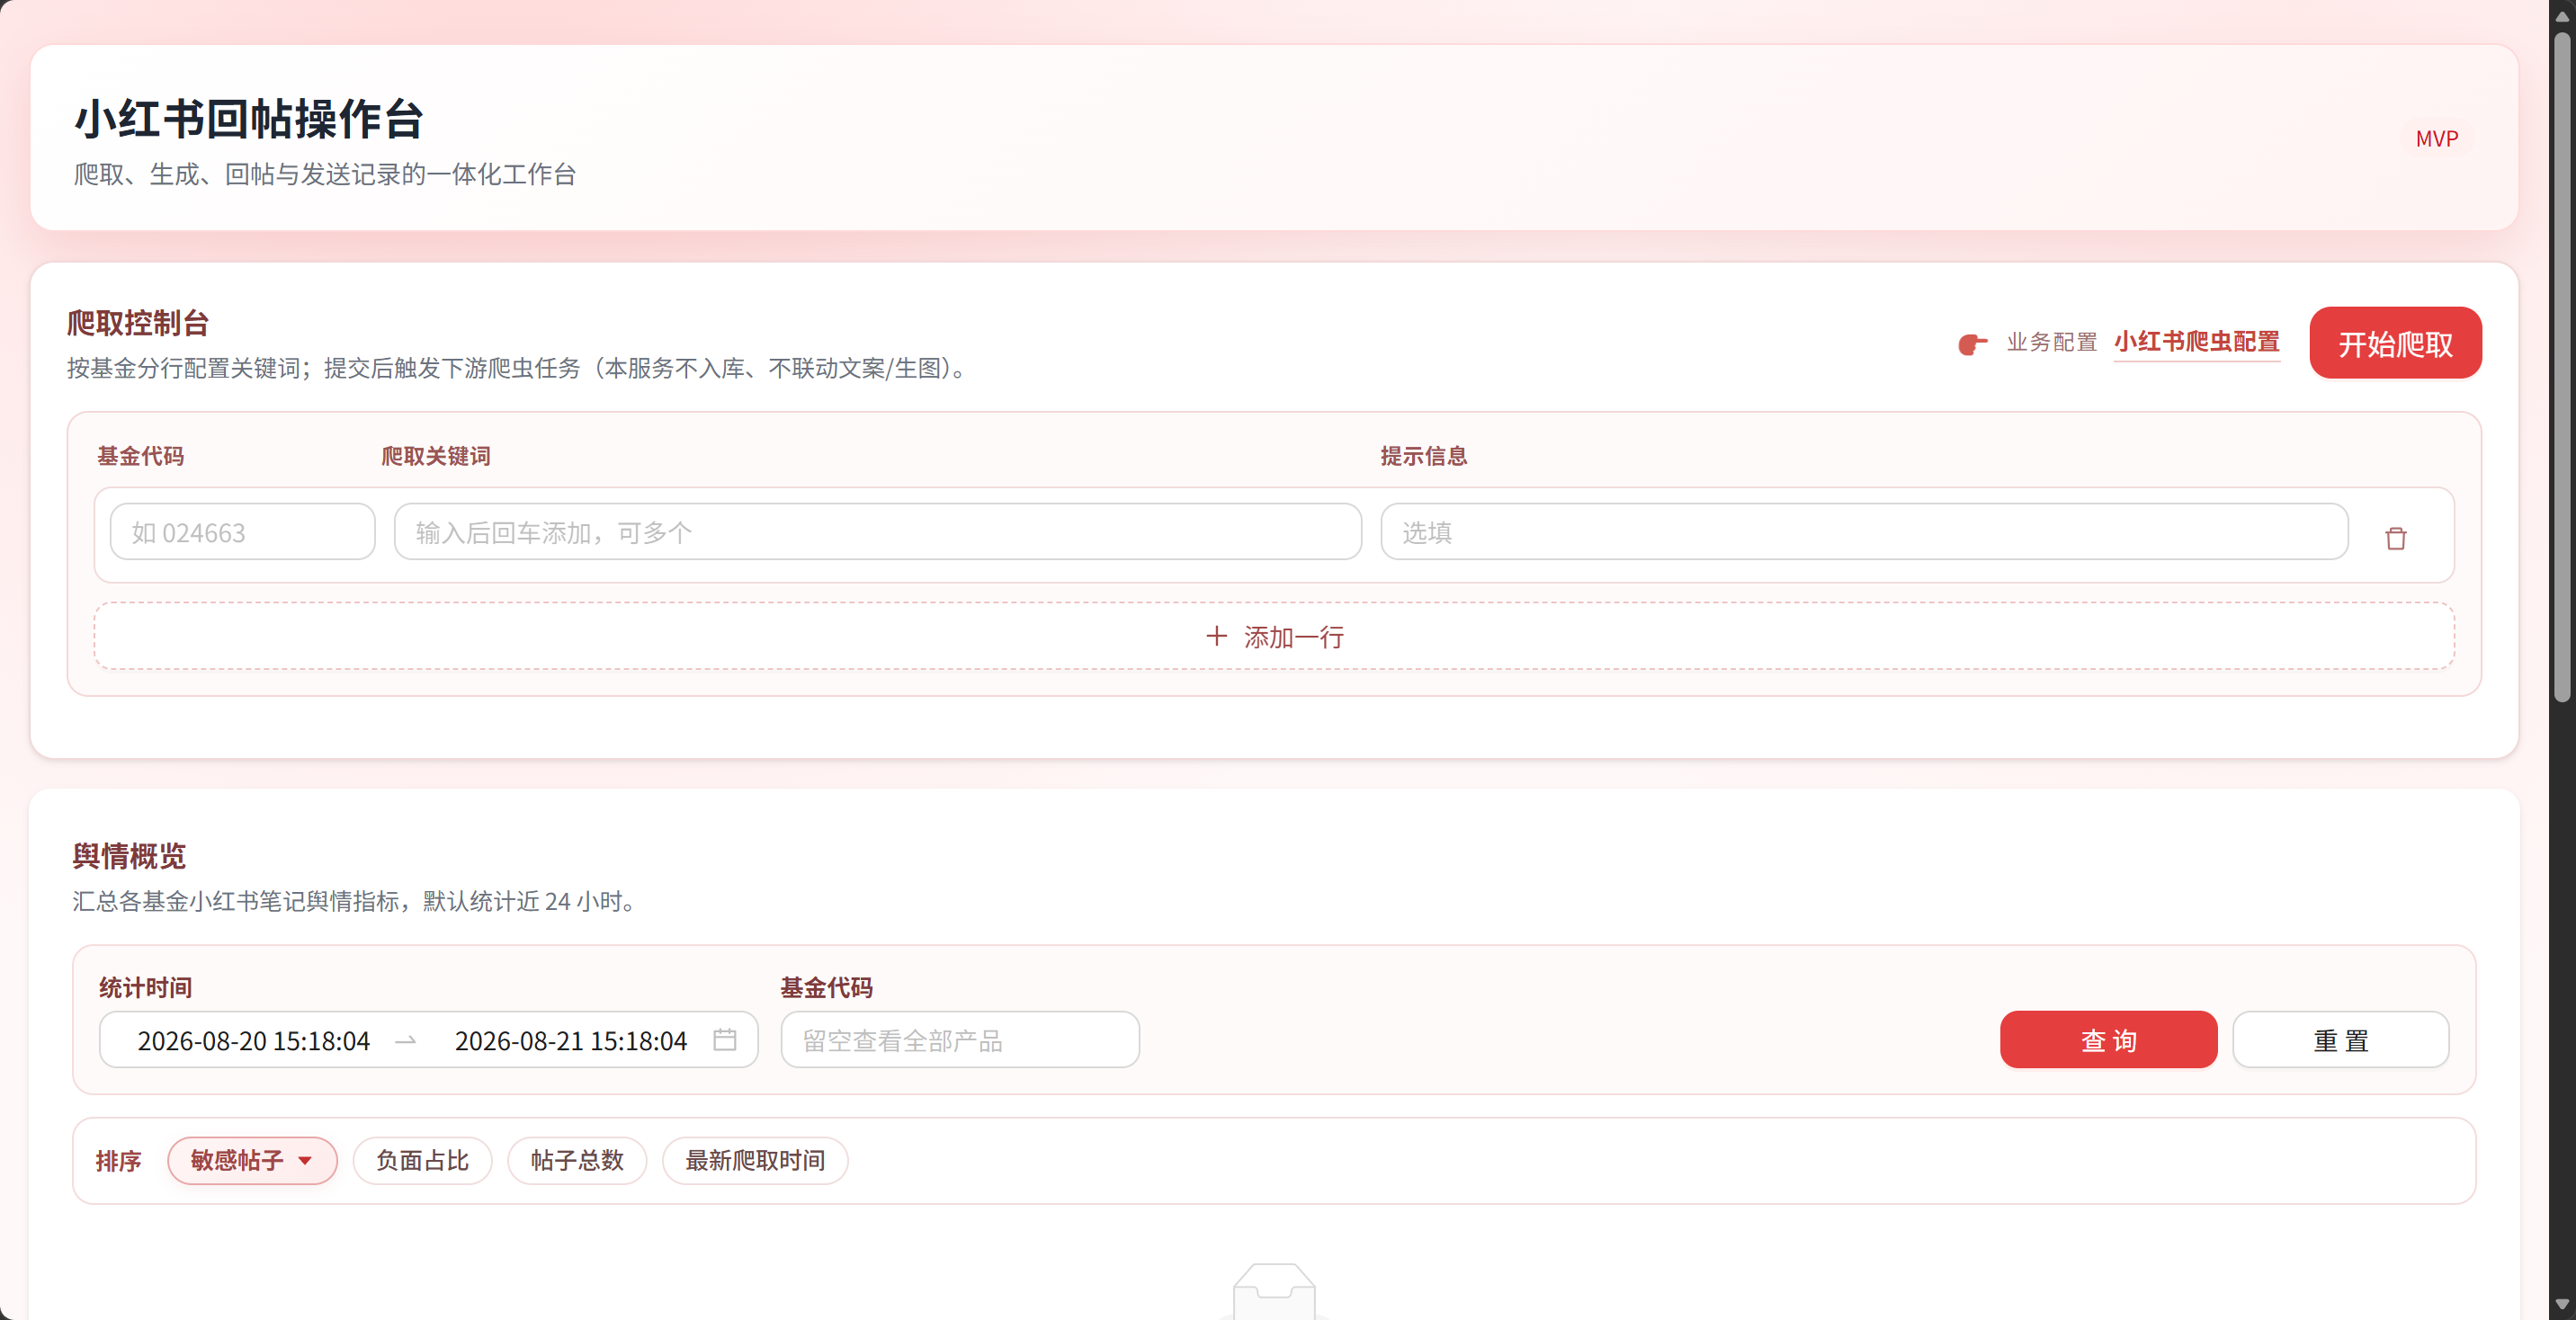Open the calendar icon in date range
Image resolution: width=2576 pixels, height=1320 pixels.
725,1039
